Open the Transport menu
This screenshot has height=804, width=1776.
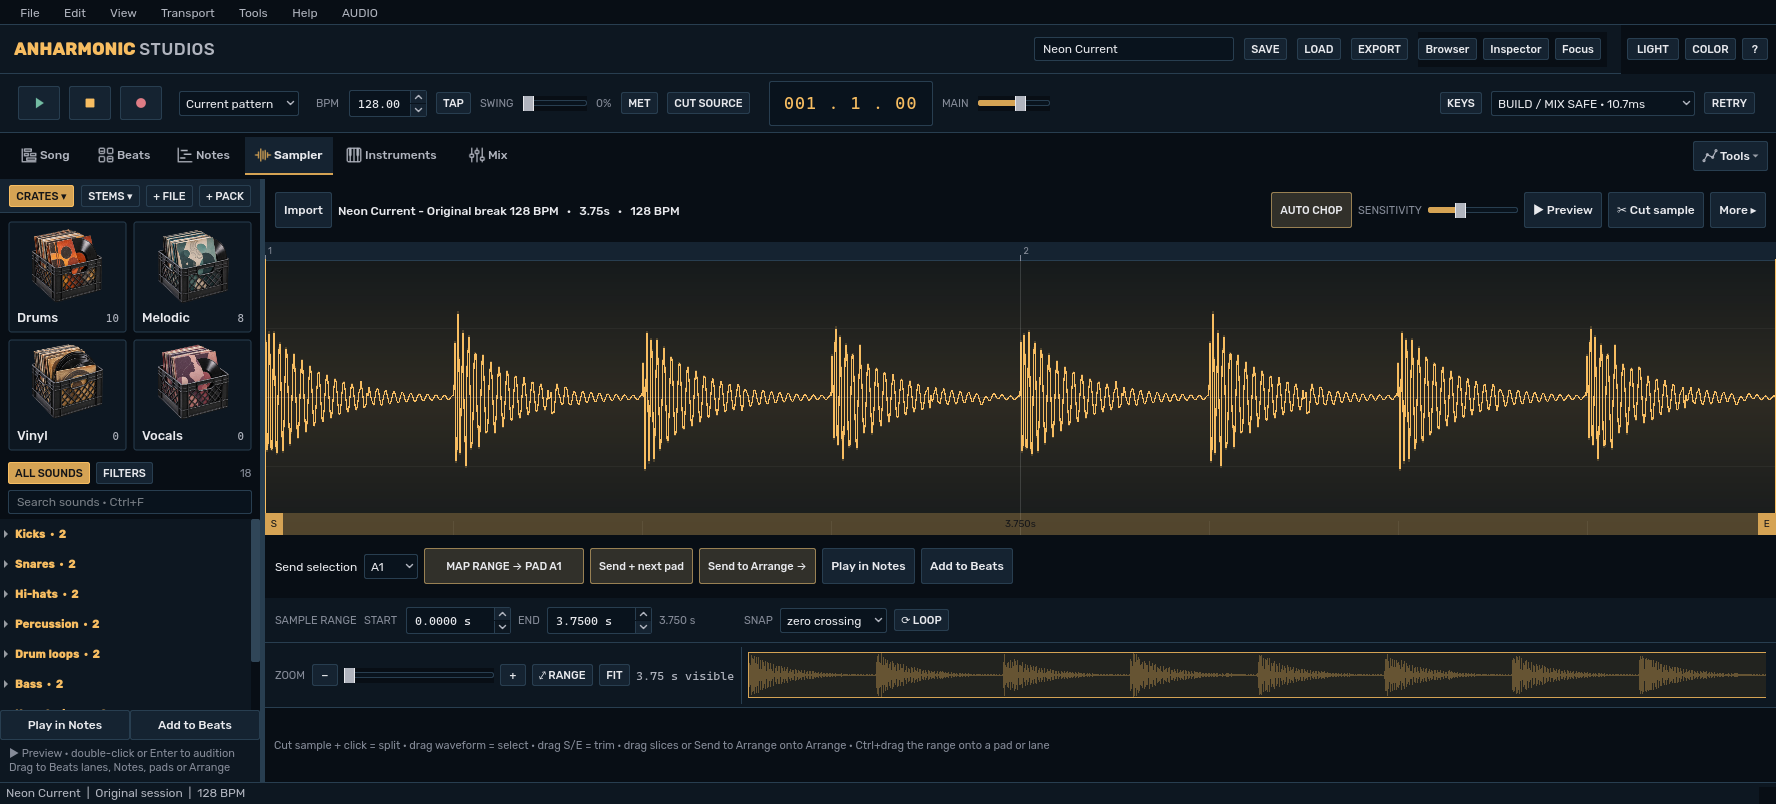188,13
